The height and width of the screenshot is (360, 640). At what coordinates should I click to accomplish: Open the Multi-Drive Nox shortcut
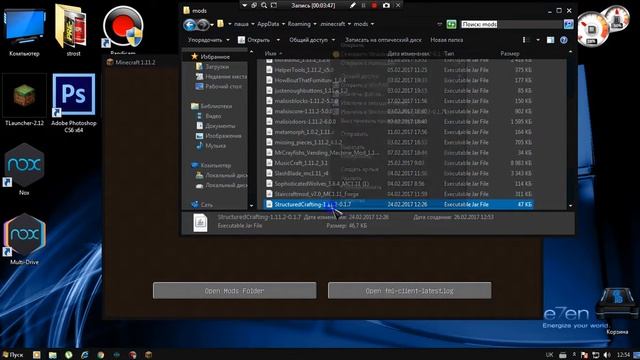point(24,239)
